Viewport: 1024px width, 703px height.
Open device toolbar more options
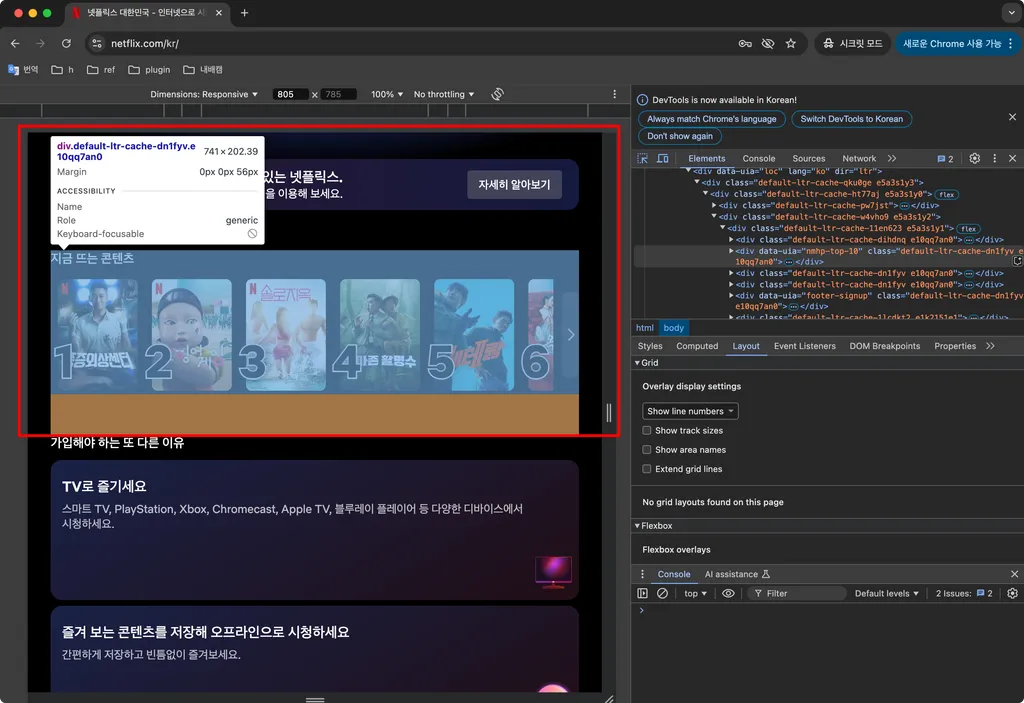coord(615,94)
